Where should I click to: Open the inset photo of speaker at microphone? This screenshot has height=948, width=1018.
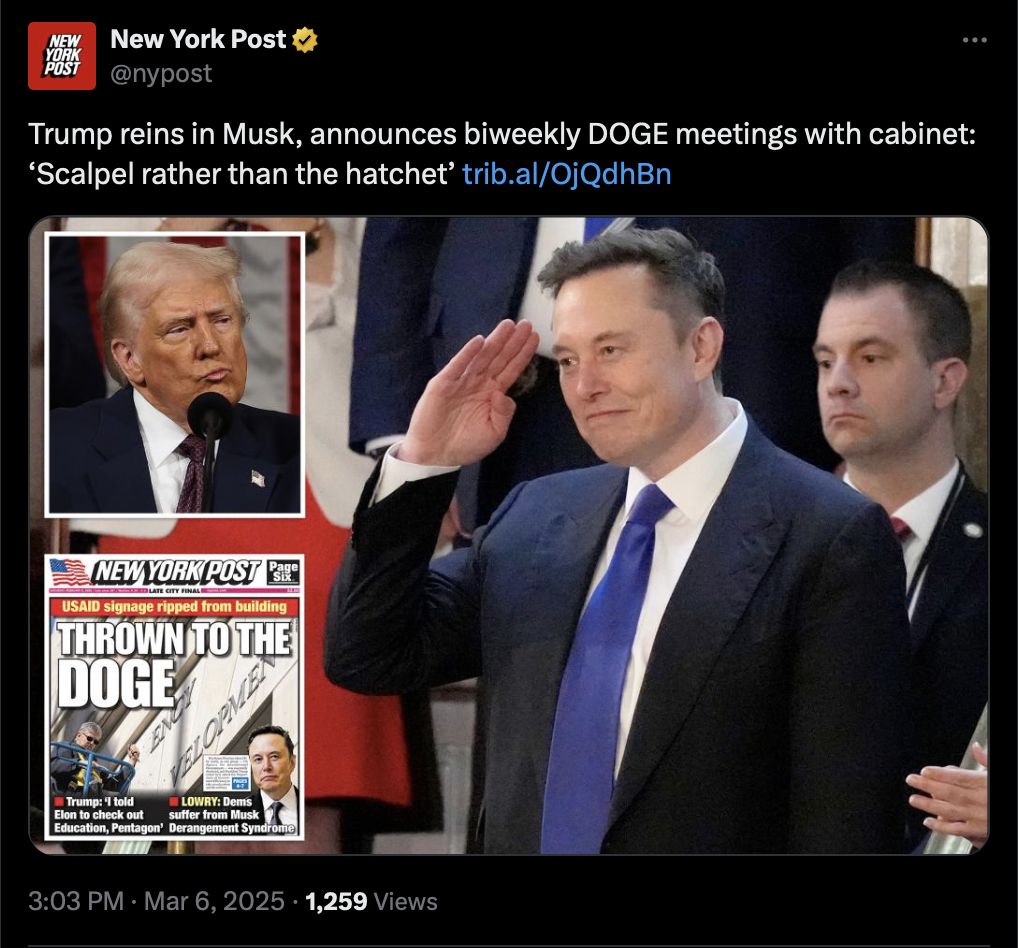coord(175,375)
